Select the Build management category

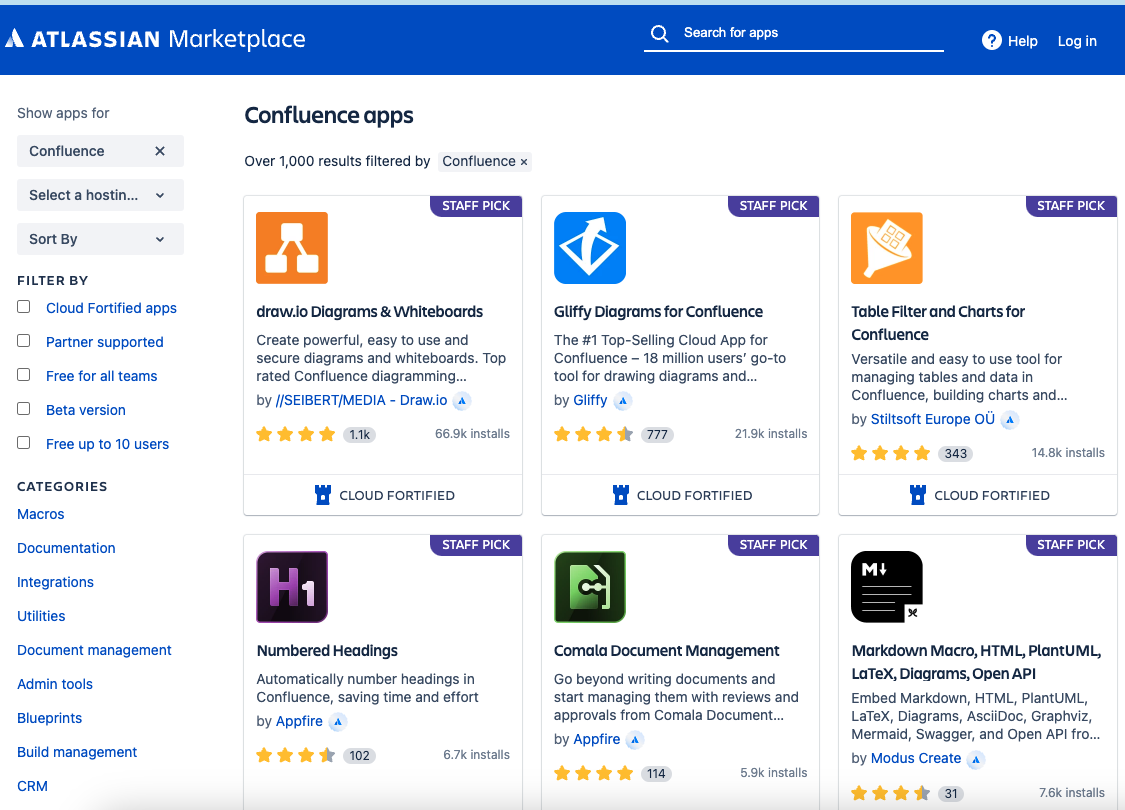(x=77, y=752)
